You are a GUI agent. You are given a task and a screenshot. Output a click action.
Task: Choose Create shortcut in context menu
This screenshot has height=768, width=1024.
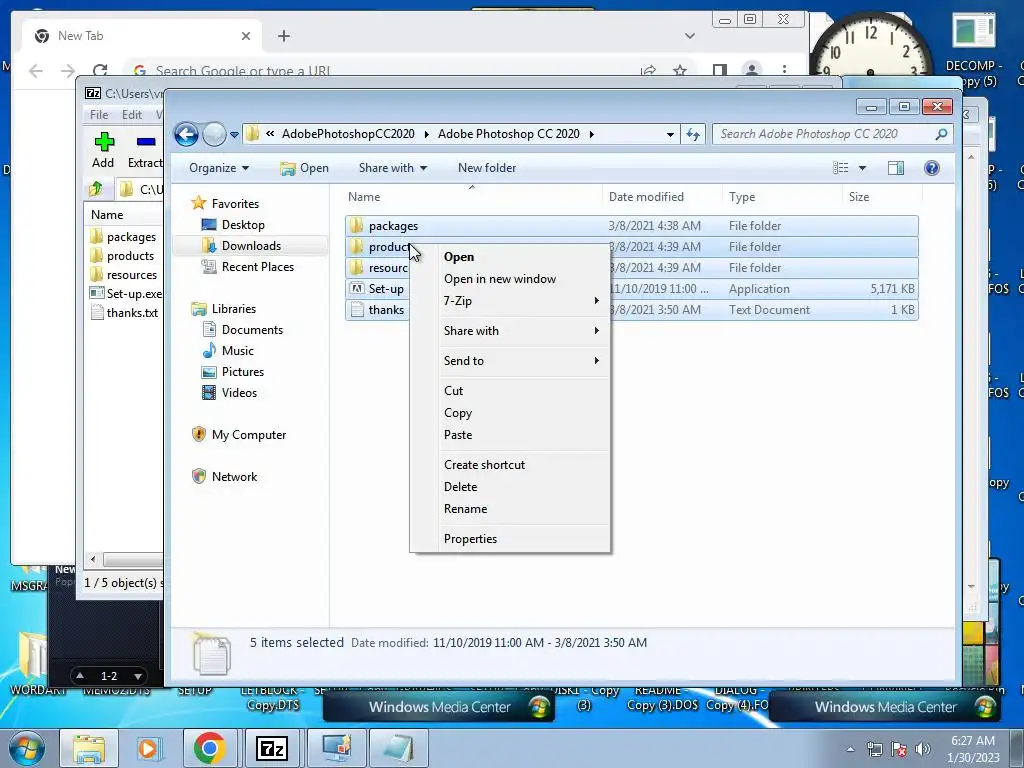[510, 465]
